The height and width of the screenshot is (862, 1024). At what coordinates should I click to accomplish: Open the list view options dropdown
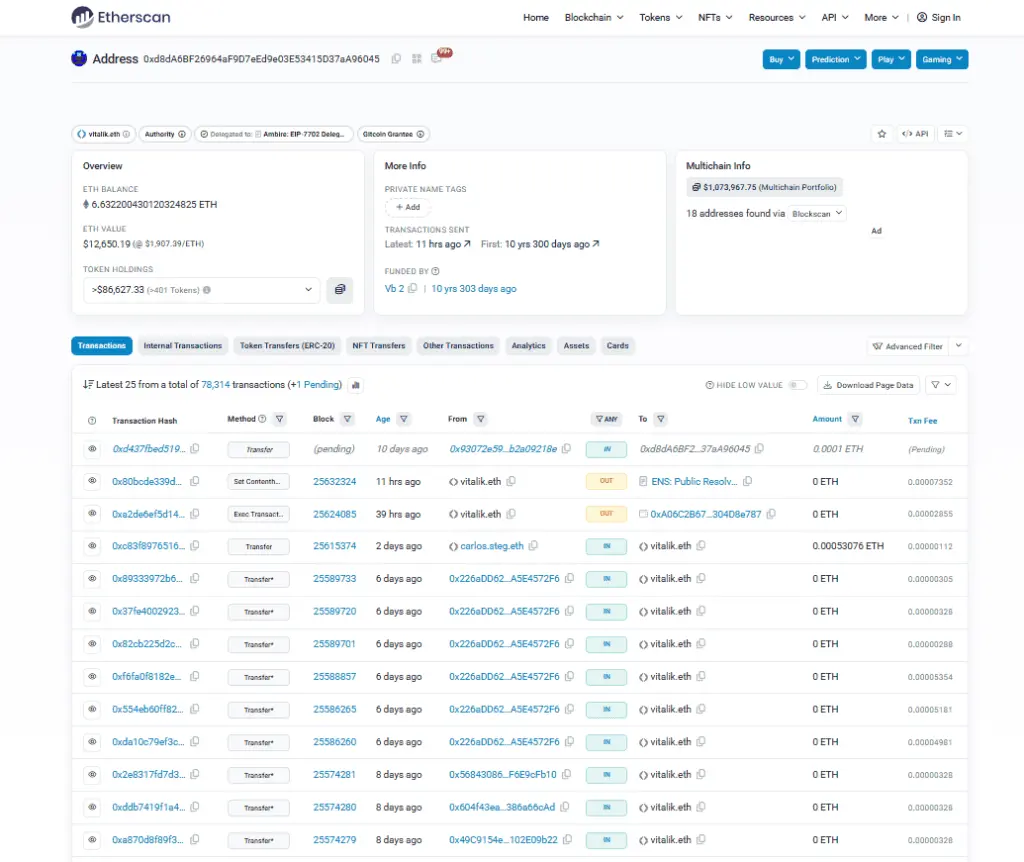click(x=953, y=134)
